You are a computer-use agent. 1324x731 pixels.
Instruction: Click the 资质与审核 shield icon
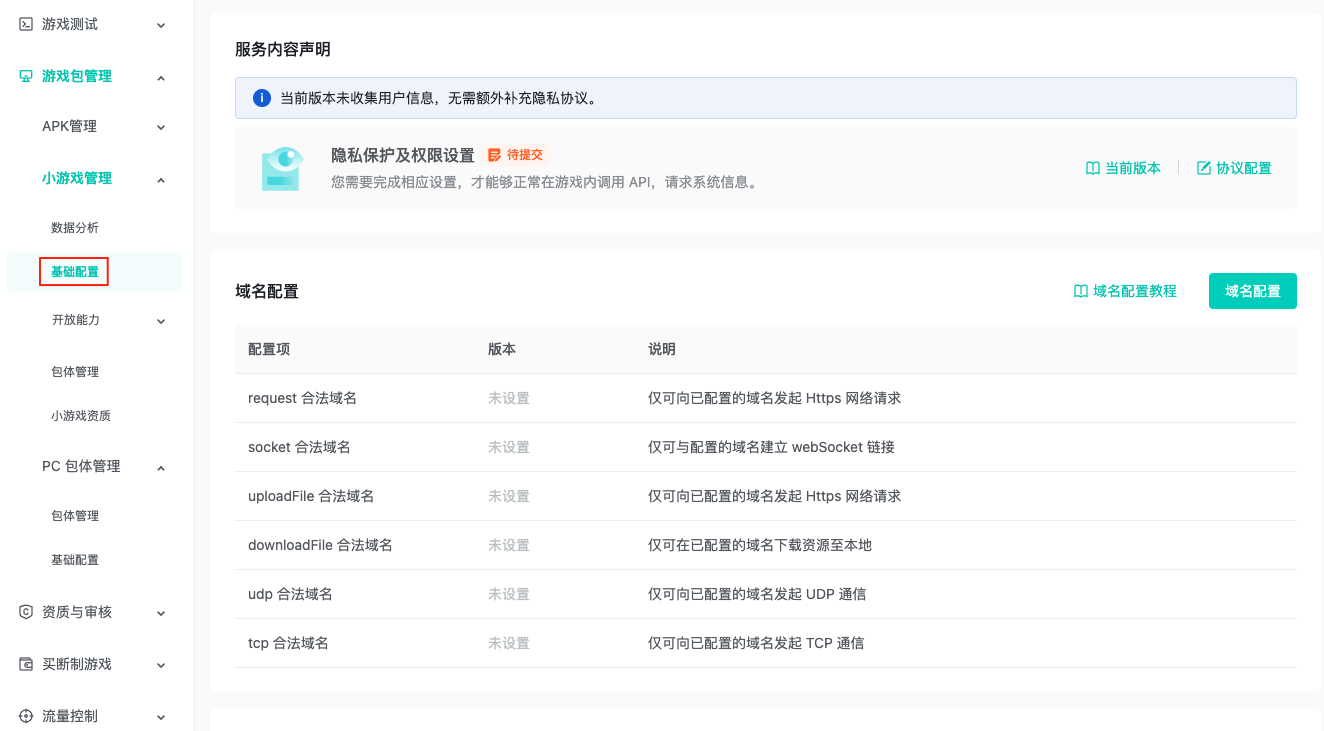tap(26, 612)
